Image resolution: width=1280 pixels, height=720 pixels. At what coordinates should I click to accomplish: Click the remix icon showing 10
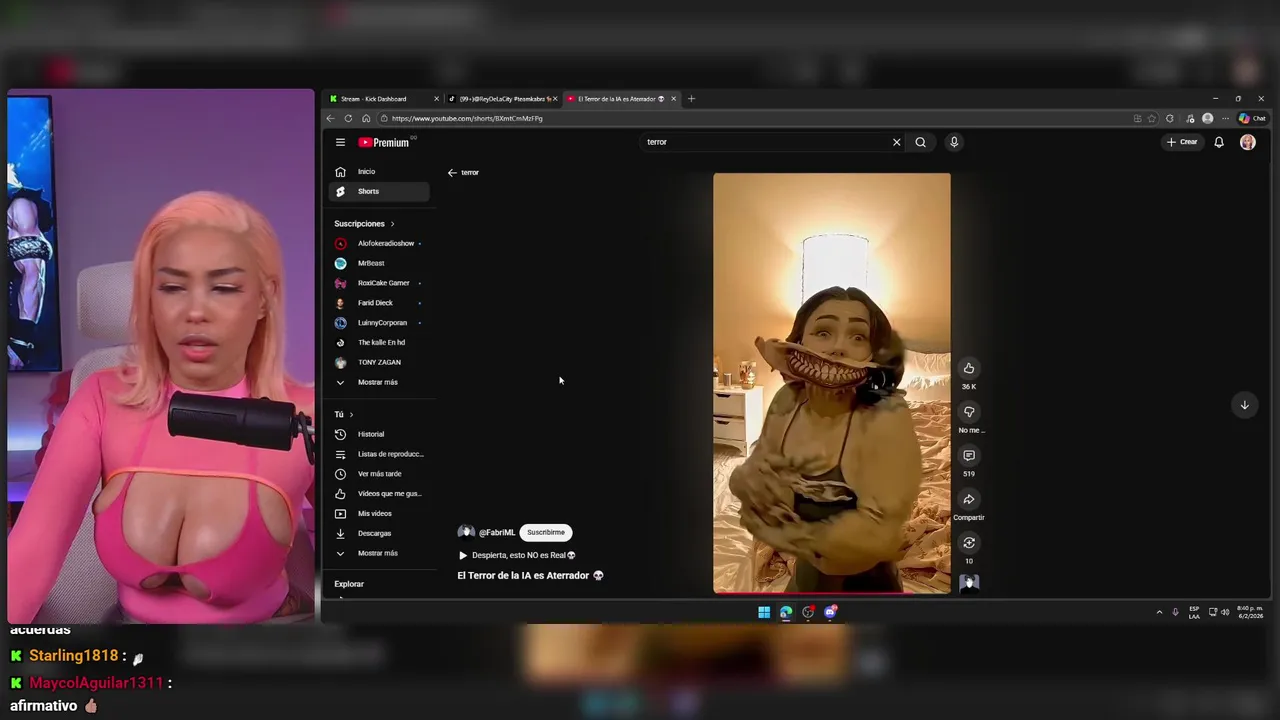[x=968, y=543]
